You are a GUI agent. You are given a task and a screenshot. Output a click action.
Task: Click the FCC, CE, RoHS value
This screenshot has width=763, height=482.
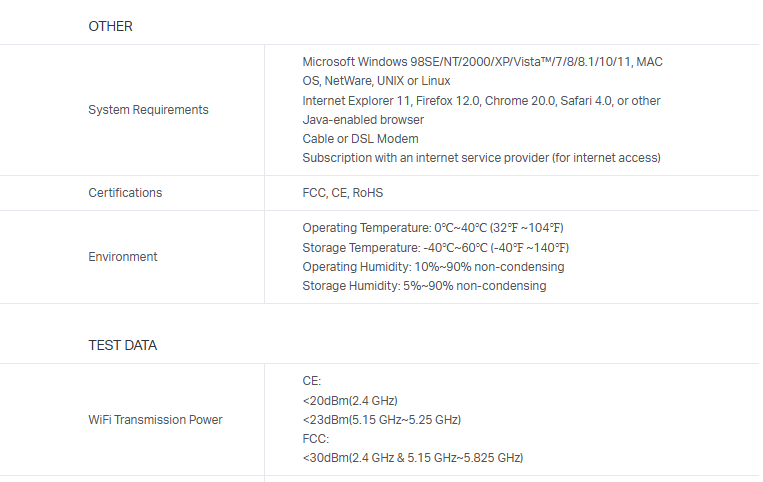[342, 193]
